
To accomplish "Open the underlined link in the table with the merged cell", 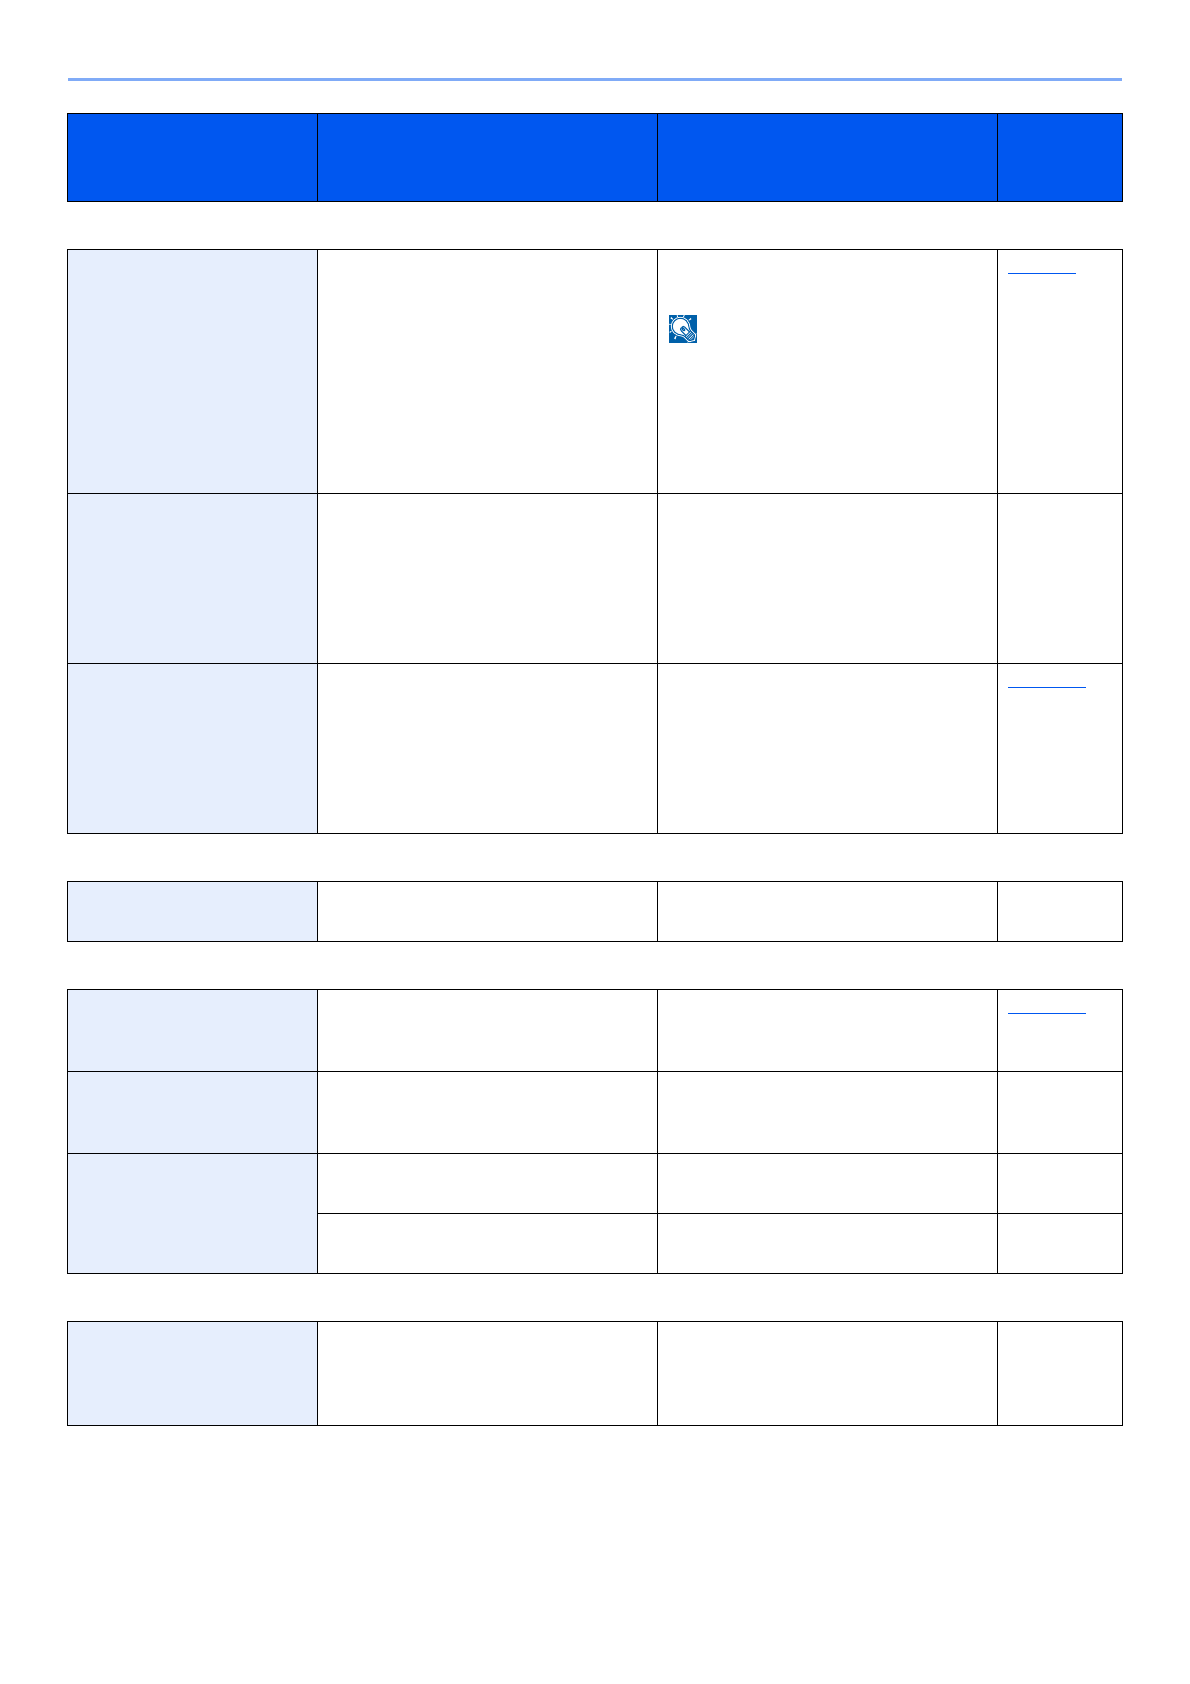I will coord(1046,1013).
